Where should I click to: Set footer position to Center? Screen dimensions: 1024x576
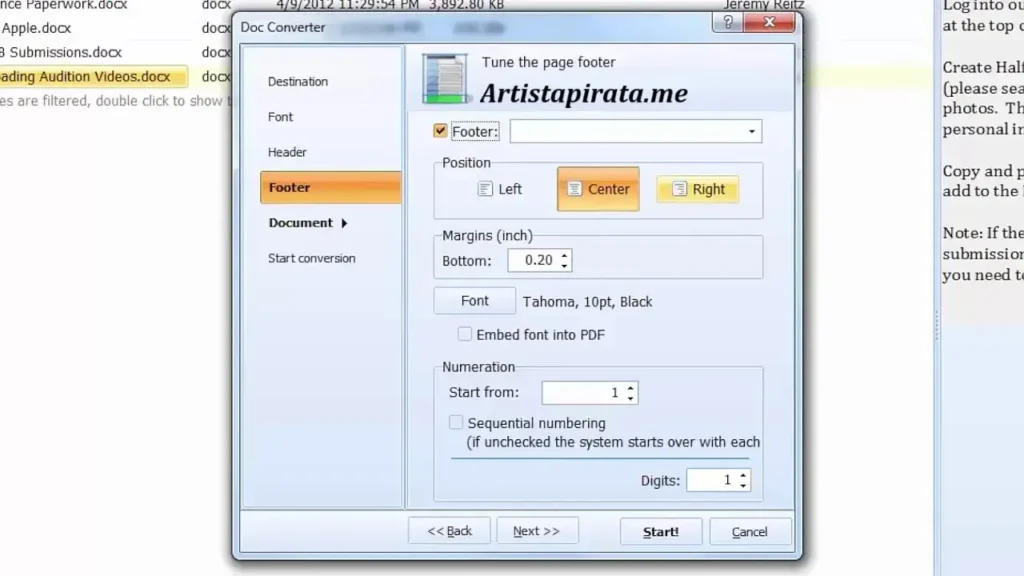598,189
